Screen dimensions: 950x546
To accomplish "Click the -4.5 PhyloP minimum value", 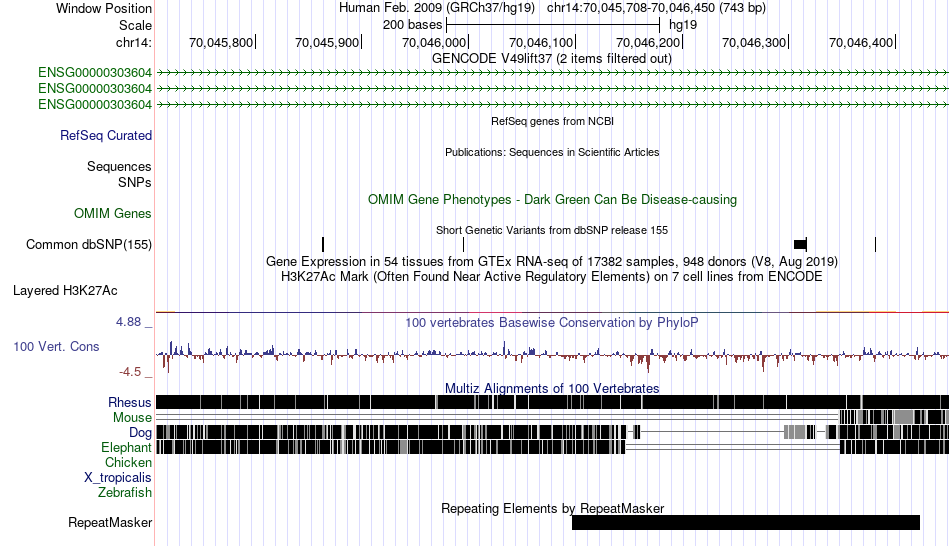I will 130,371.
